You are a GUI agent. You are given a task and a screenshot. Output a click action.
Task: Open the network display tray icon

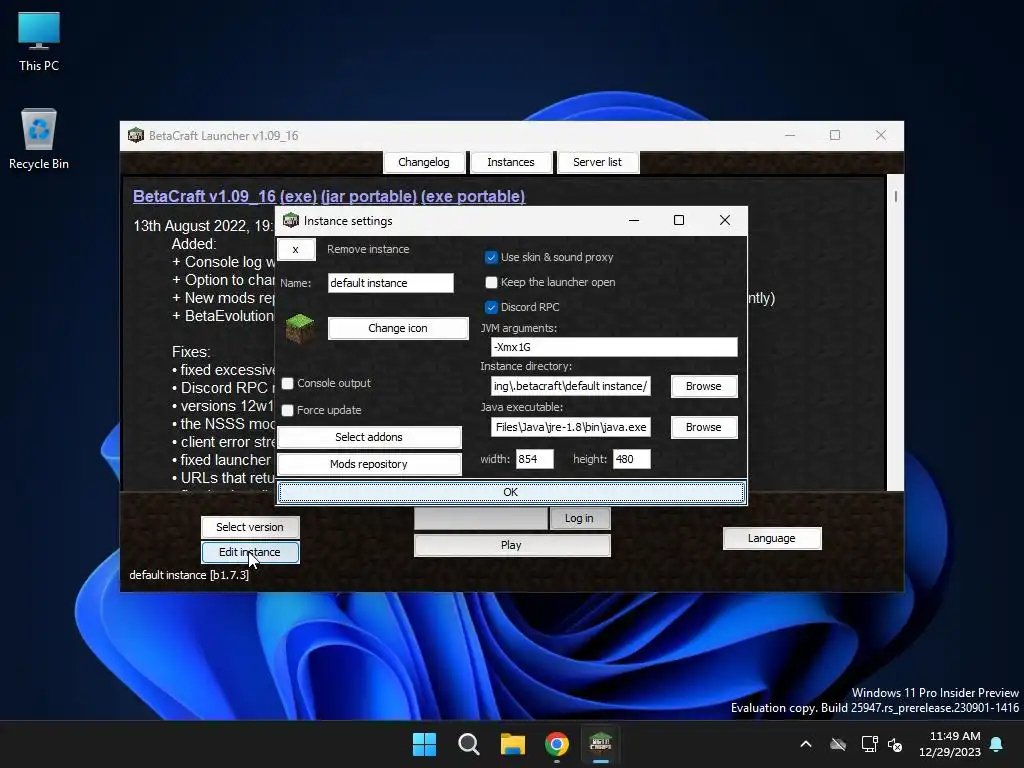pyautogui.click(x=869, y=744)
